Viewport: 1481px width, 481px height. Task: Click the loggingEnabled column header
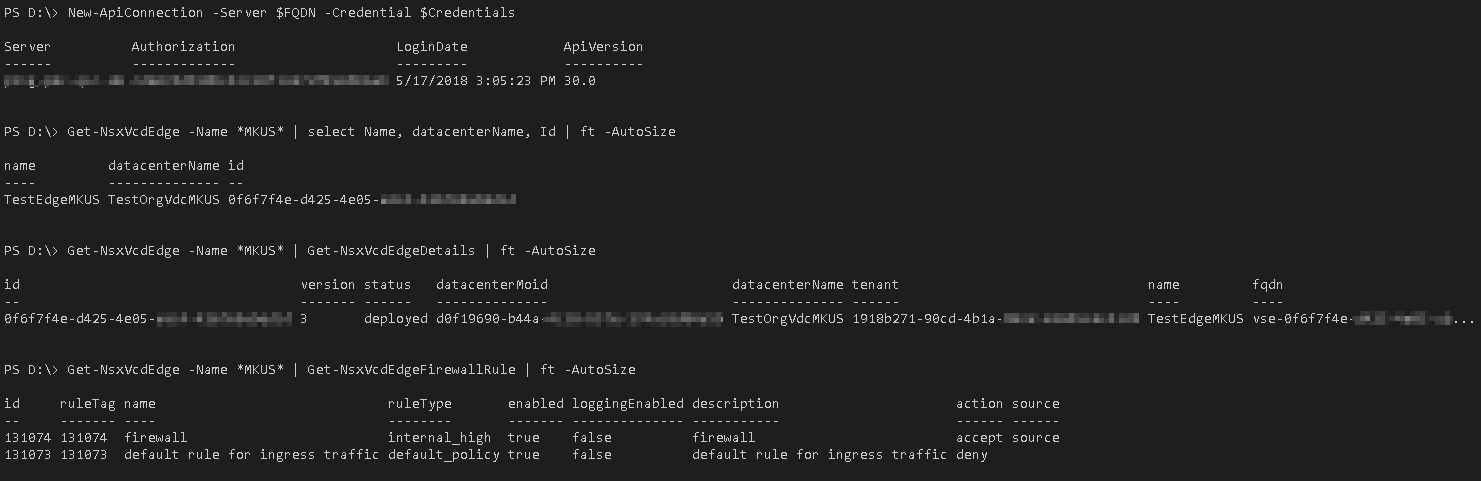628,404
